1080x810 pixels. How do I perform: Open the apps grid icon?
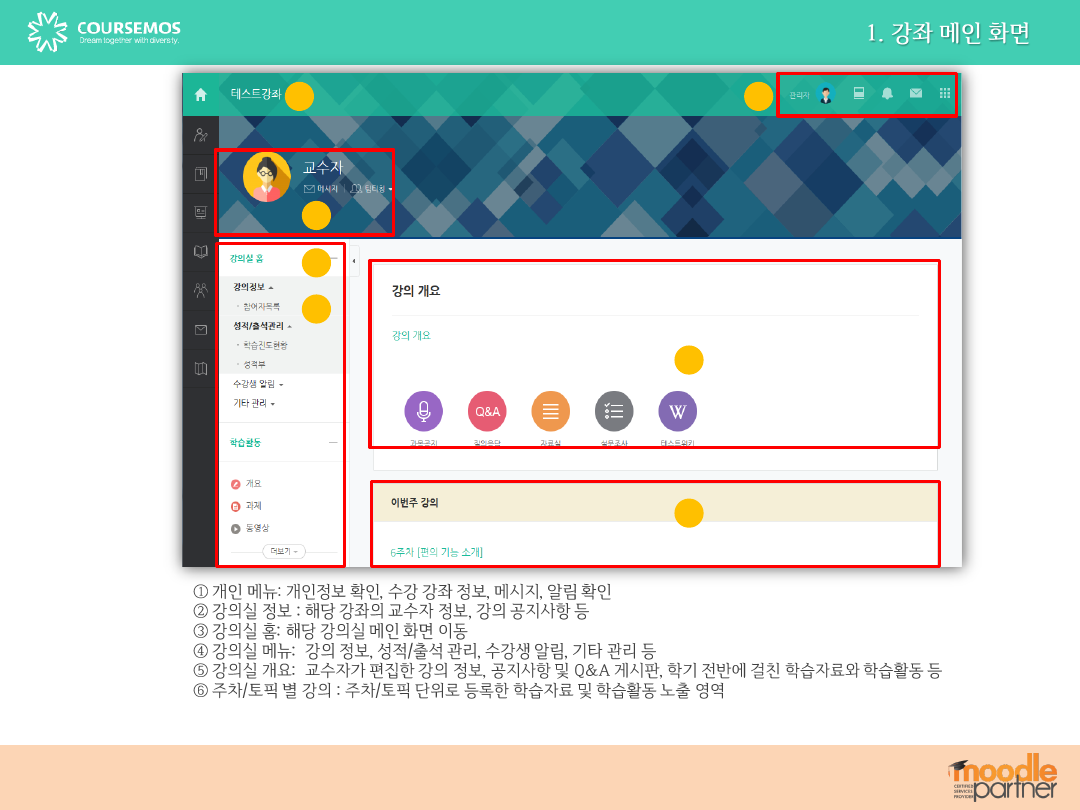(x=944, y=94)
